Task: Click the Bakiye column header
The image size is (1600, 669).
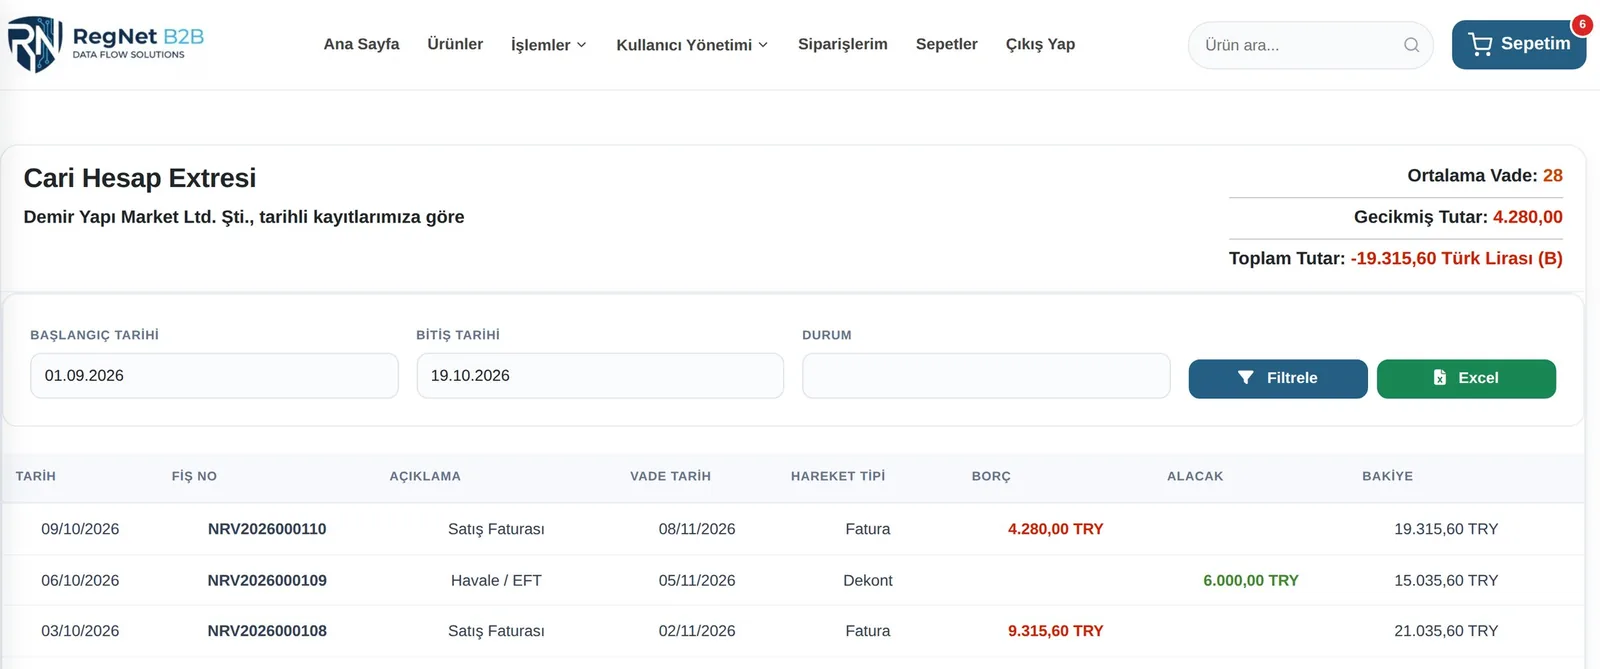Action: 1387,476
